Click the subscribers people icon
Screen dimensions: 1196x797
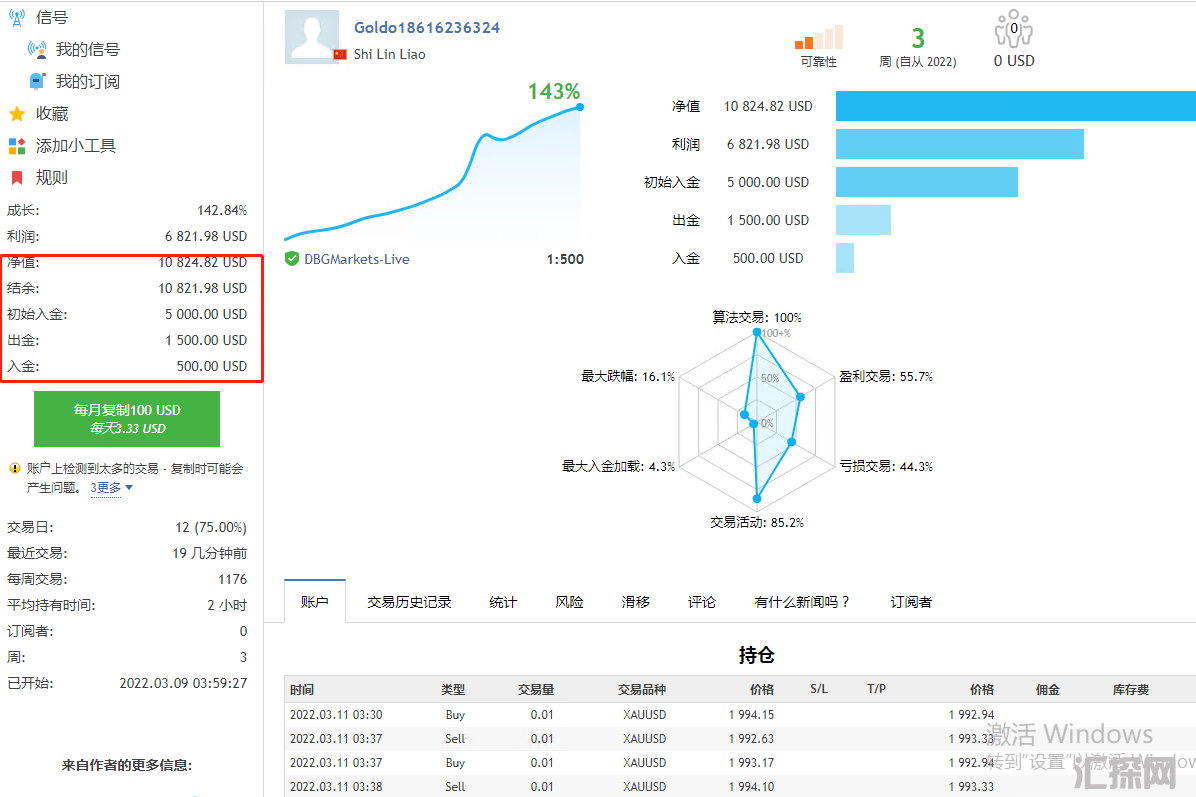(x=1013, y=29)
